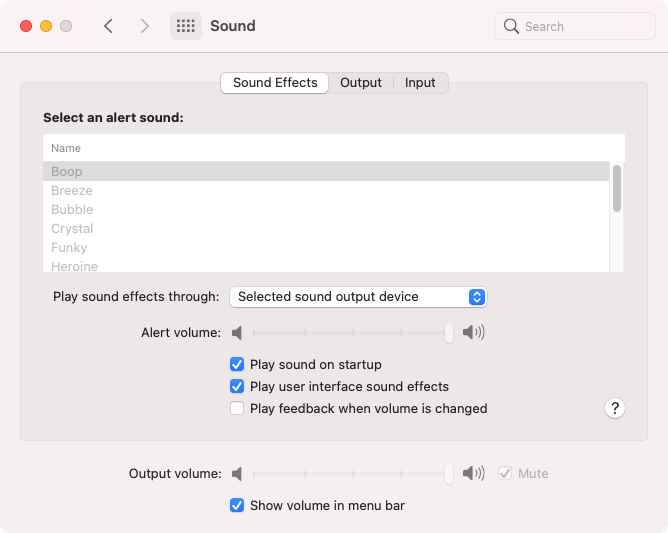Click the Output volume slider

tap(351, 474)
